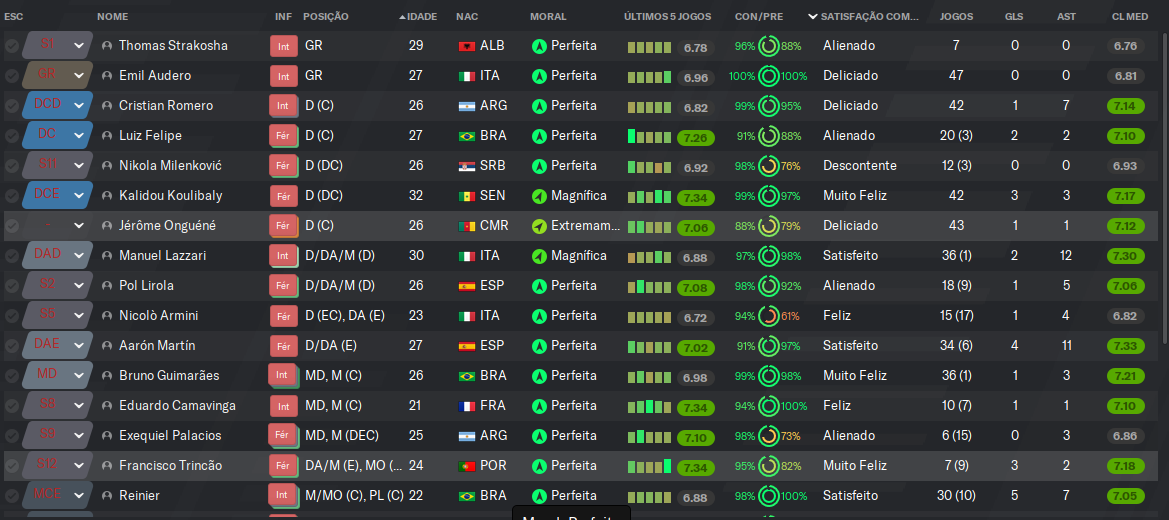The width and height of the screenshot is (1169, 520).
Task: Click Manuel Lazzari's 7.30 average rating
Action: 1126,256
